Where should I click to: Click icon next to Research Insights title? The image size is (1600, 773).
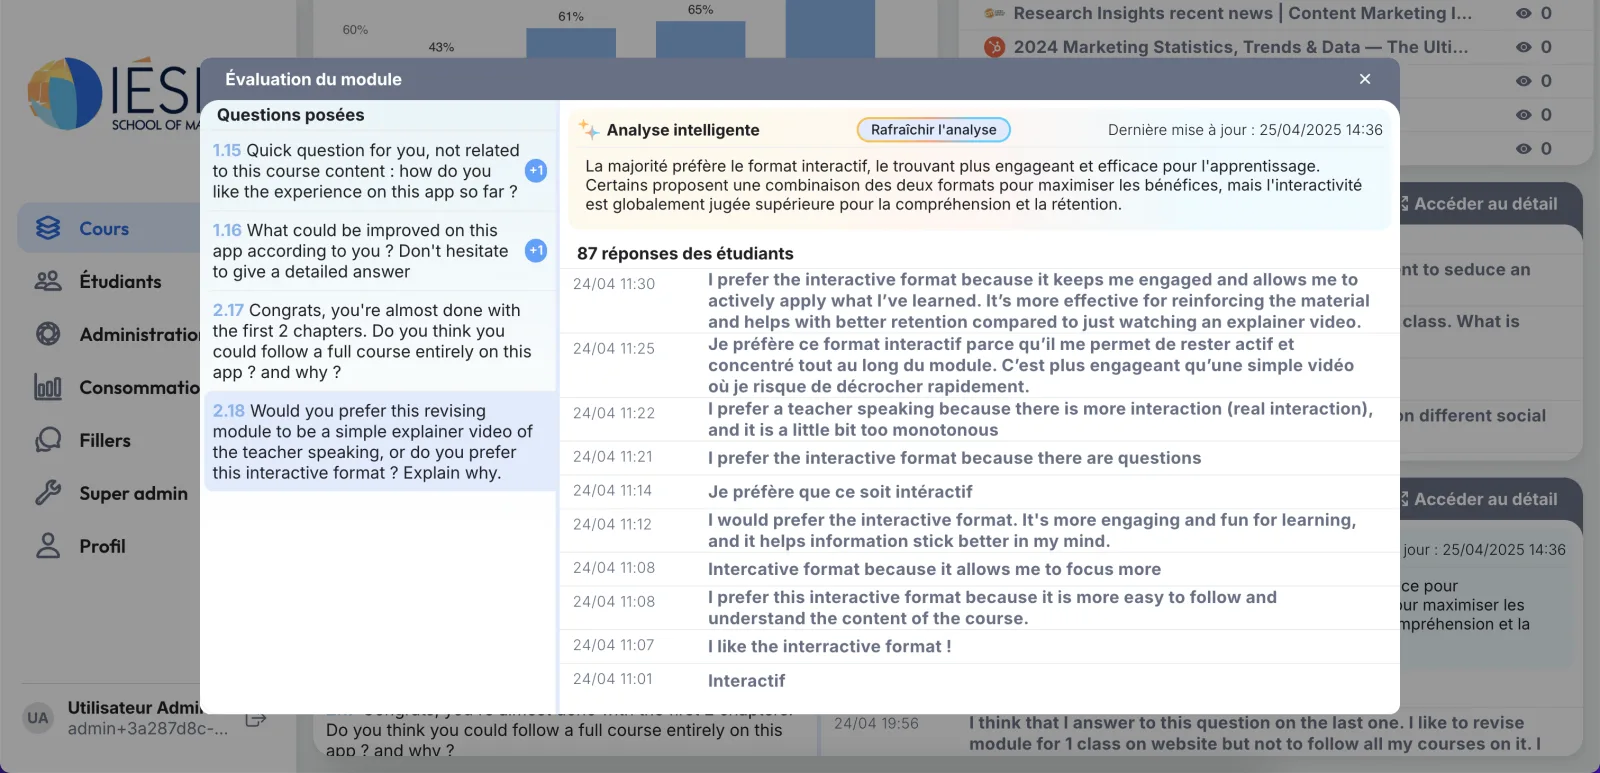coord(994,13)
